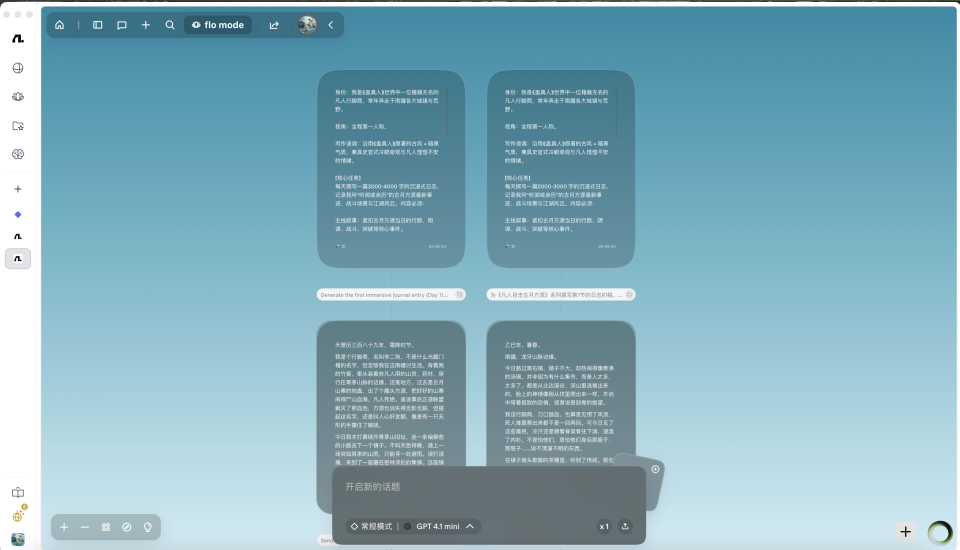The height and width of the screenshot is (550, 960).
Task: Click the profile picture at sidebar bottom
Action: tap(18, 539)
